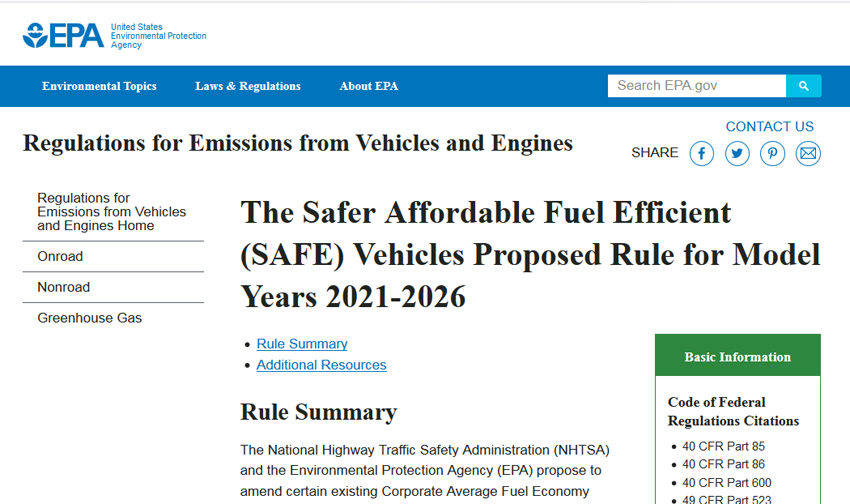Open the Onroad sidebar link
850x504 pixels.
pyautogui.click(x=60, y=256)
